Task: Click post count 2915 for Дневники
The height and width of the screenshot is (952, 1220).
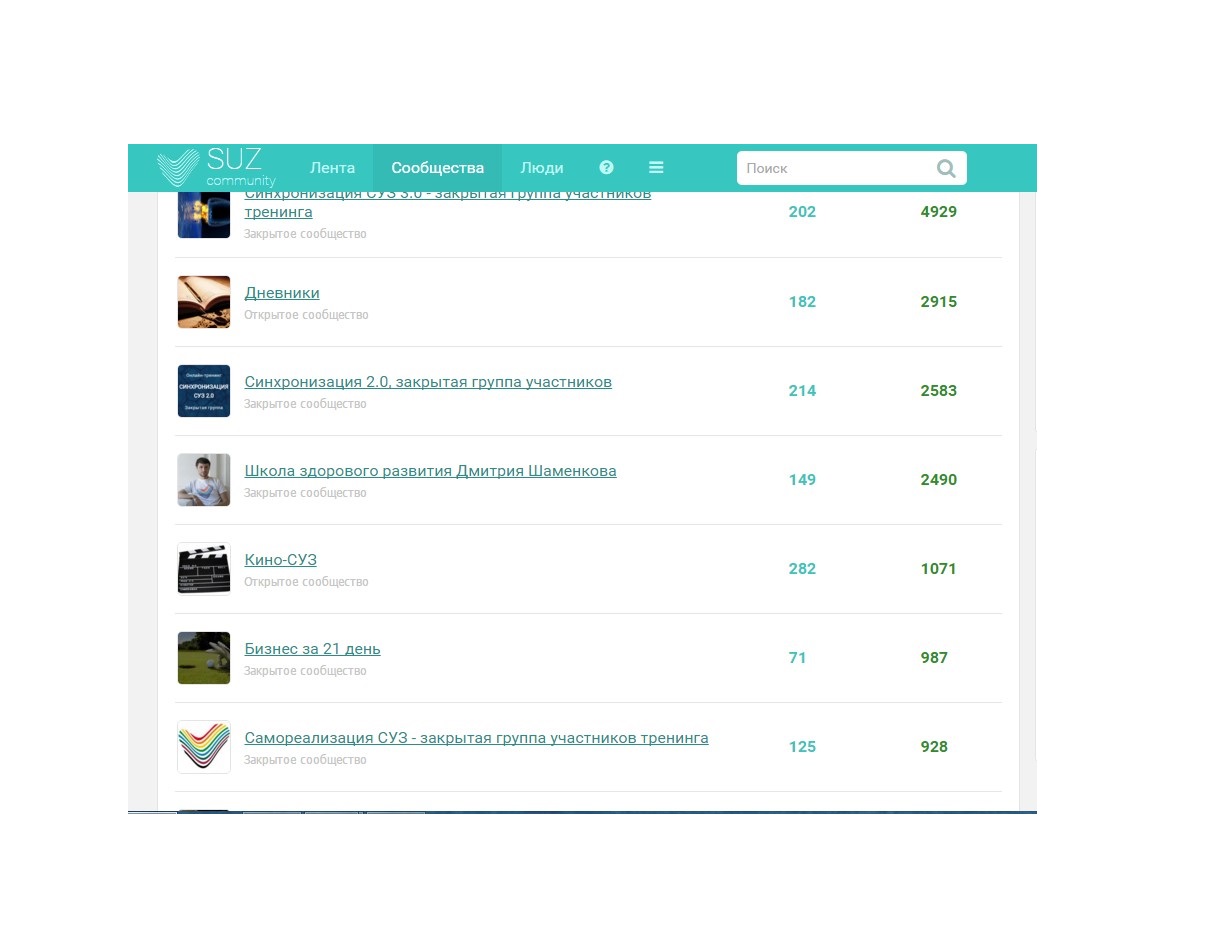Action: tap(939, 302)
